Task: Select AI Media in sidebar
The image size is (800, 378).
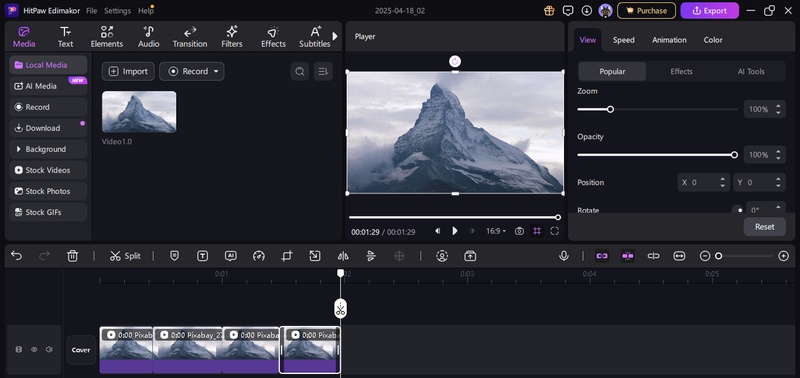Action: pos(48,86)
